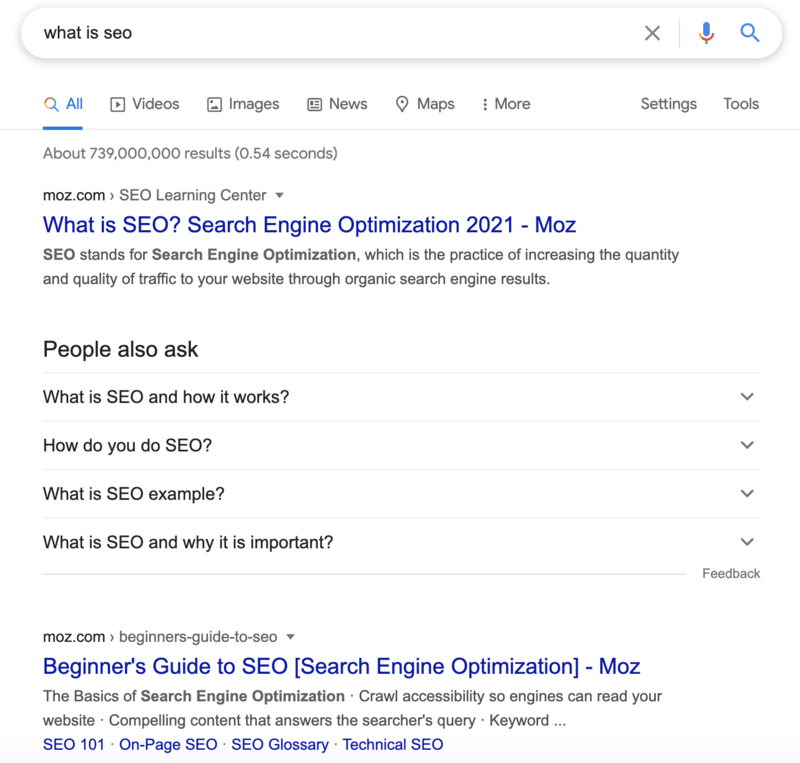
Task: Open the breadcrumb dropdown next to SEO Learning Center
Action: pyautogui.click(x=279, y=195)
